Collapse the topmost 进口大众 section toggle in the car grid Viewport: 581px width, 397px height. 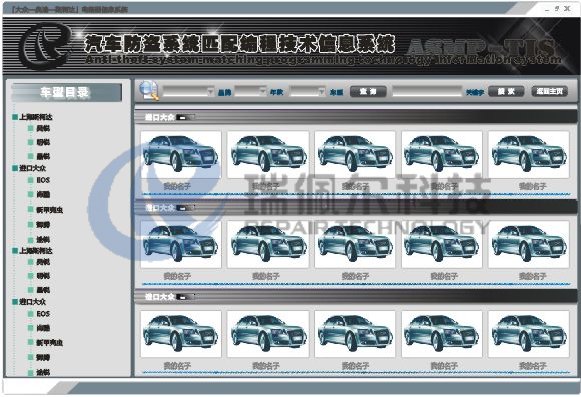(x=185, y=118)
